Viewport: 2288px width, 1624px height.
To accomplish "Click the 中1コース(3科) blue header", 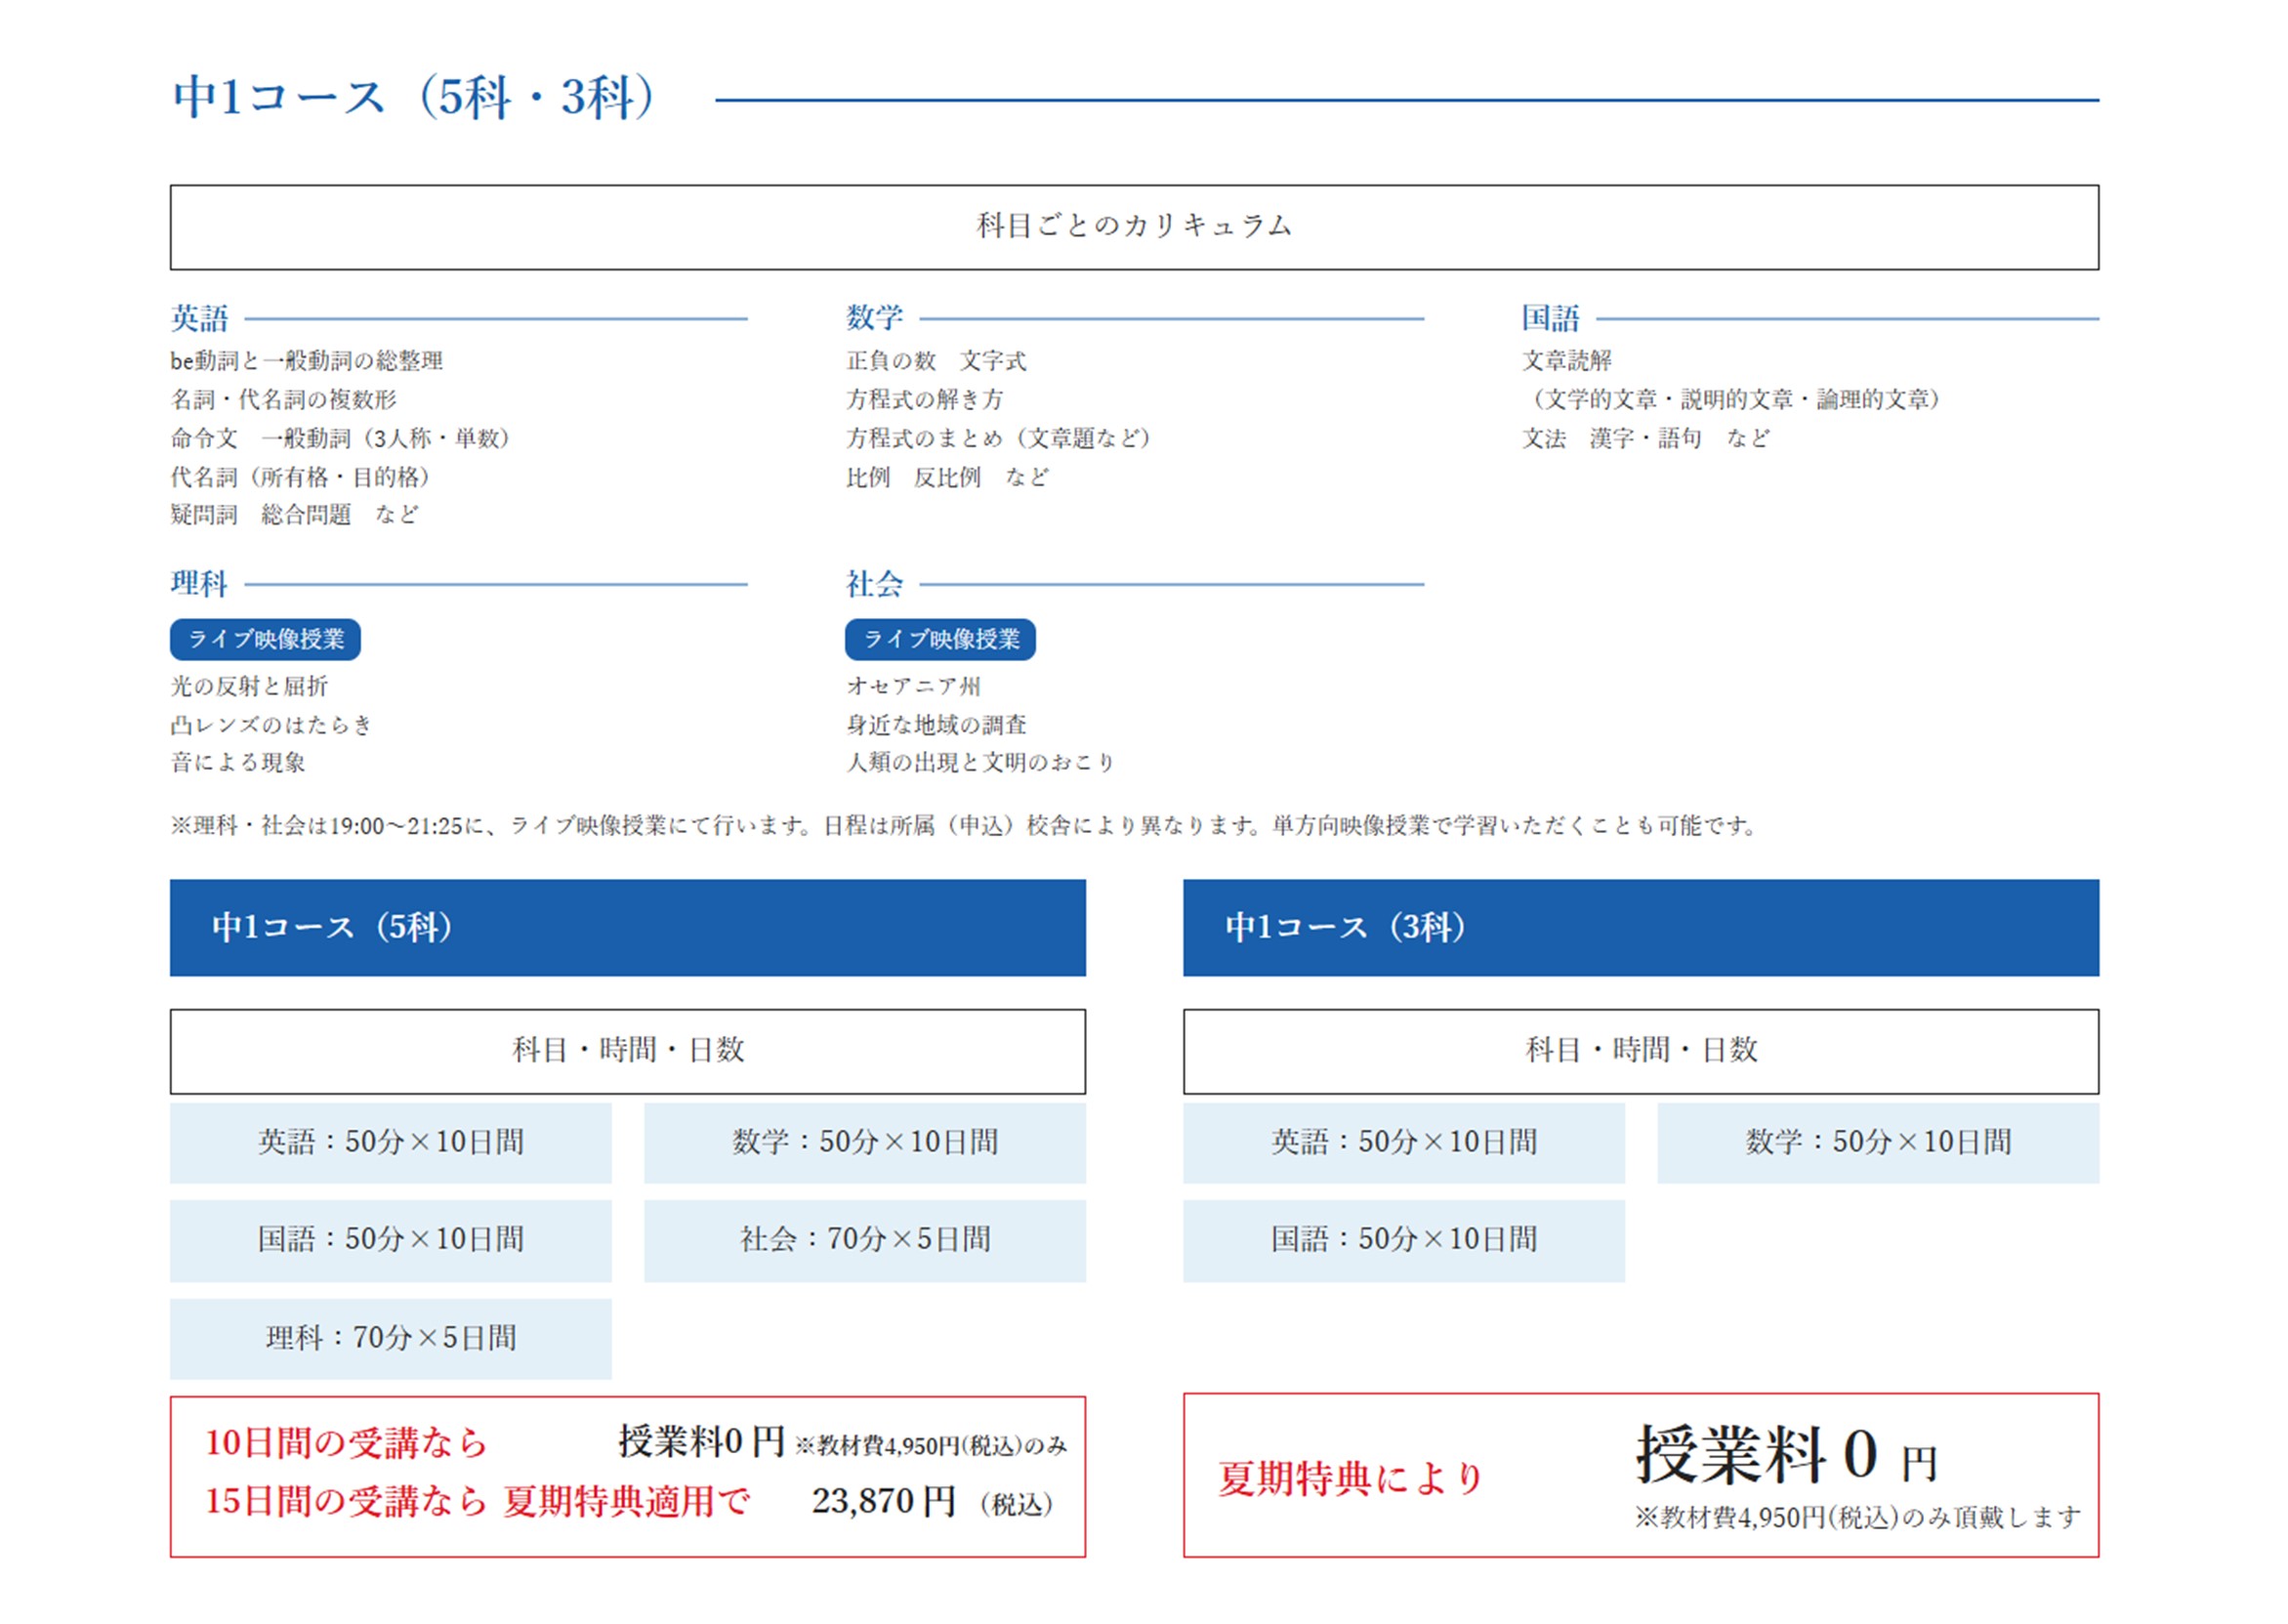I will click(1640, 927).
